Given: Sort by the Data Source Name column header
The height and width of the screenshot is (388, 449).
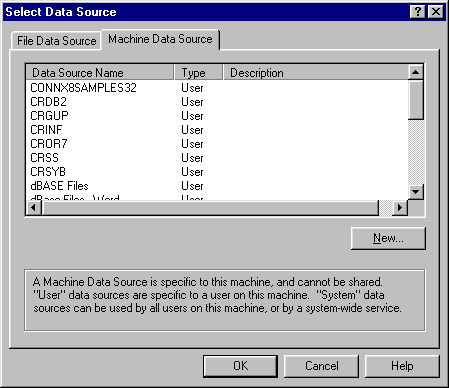Looking at the screenshot, I should [x=100, y=73].
